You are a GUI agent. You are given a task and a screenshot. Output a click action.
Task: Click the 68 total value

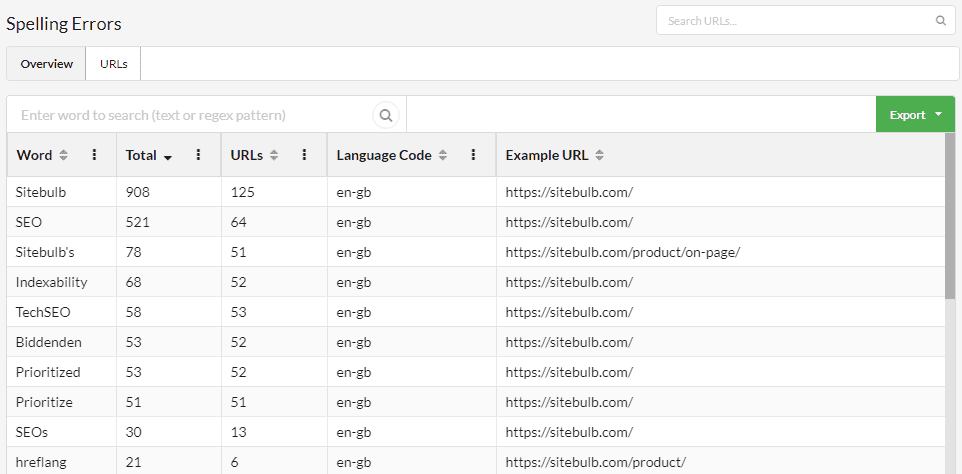click(133, 282)
